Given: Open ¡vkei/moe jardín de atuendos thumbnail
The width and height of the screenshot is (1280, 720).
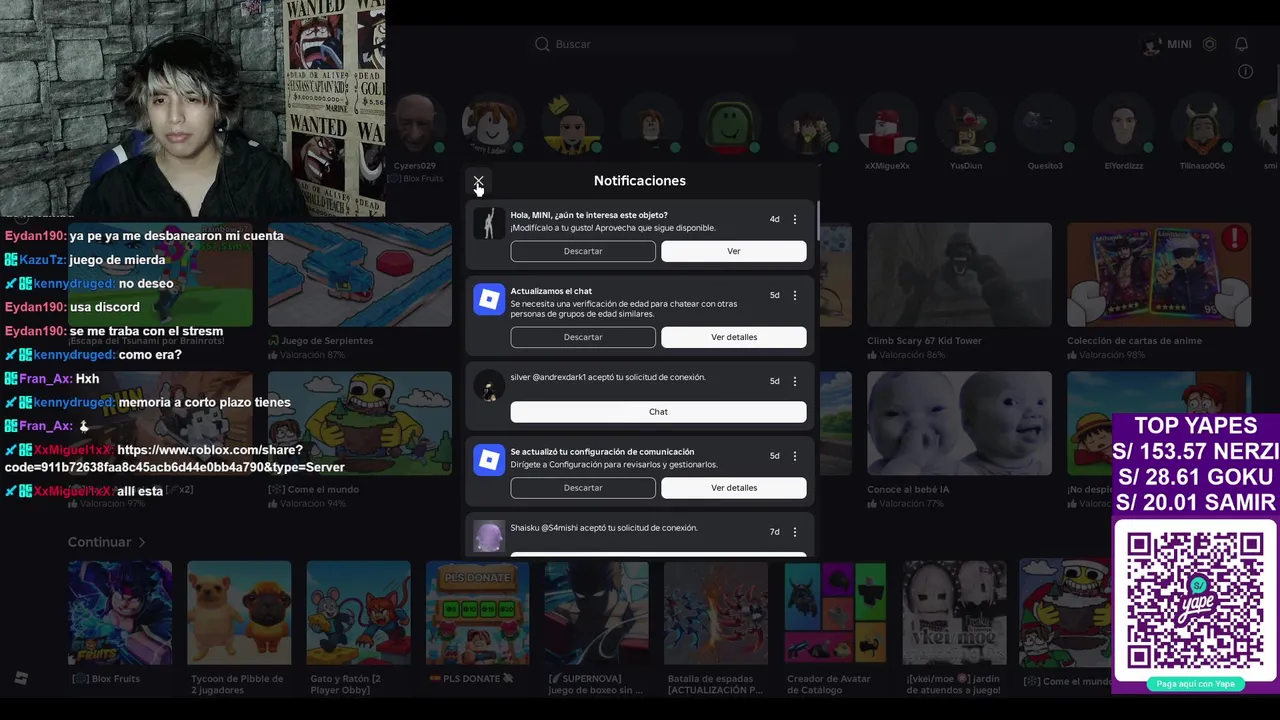Looking at the screenshot, I should tap(954, 613).
